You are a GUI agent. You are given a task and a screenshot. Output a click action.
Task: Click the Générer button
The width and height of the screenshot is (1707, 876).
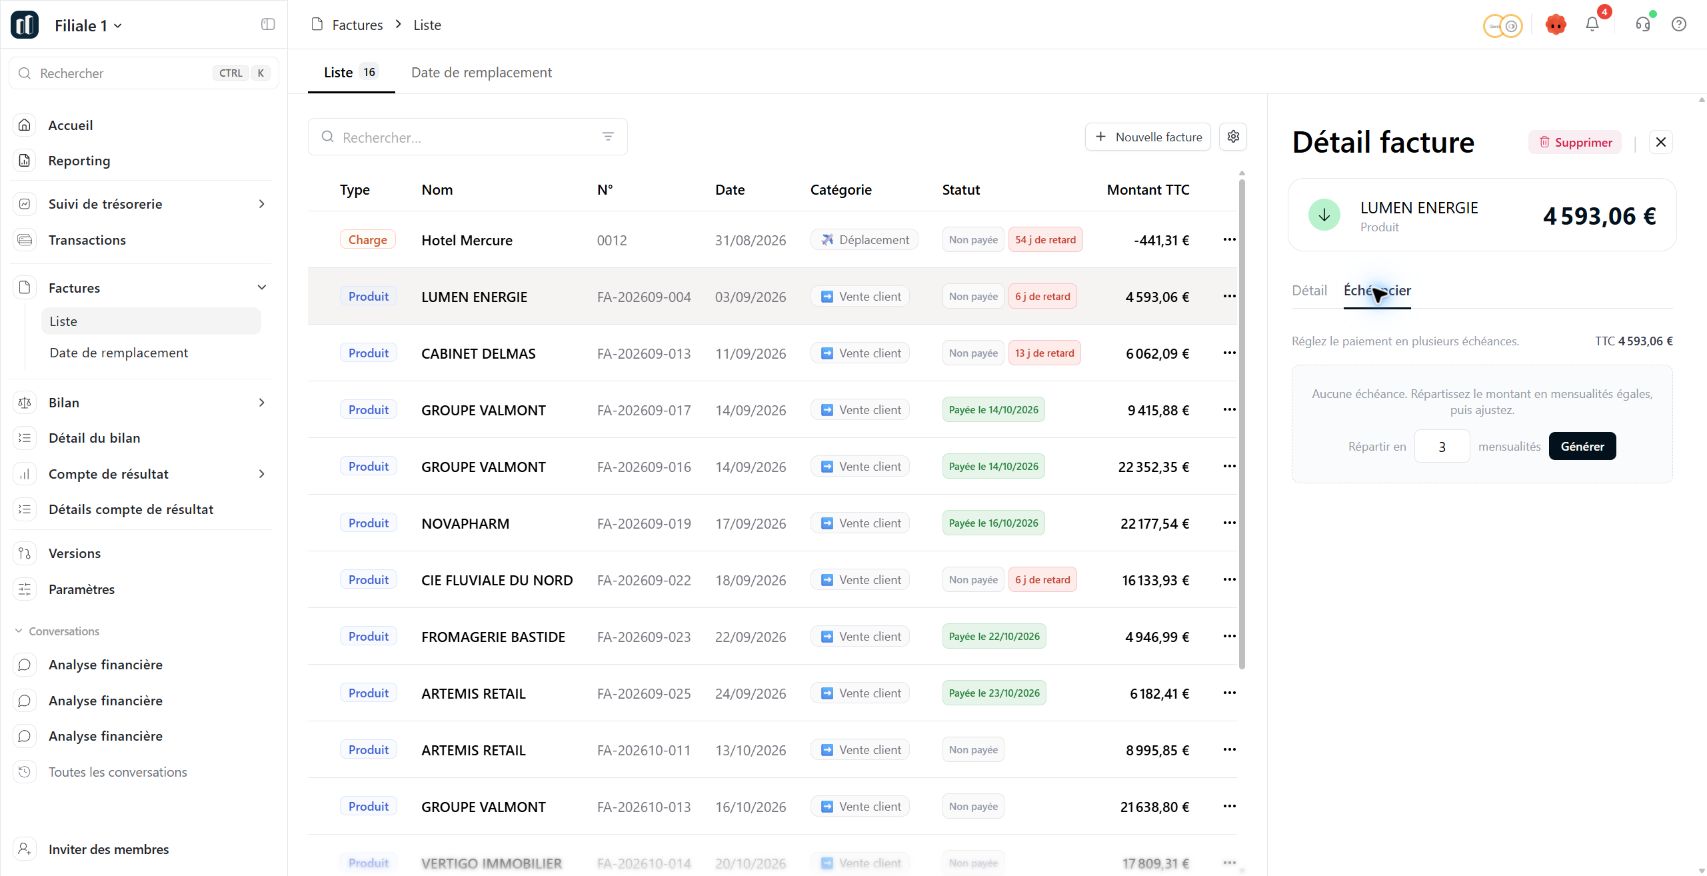pos(1582,446)
